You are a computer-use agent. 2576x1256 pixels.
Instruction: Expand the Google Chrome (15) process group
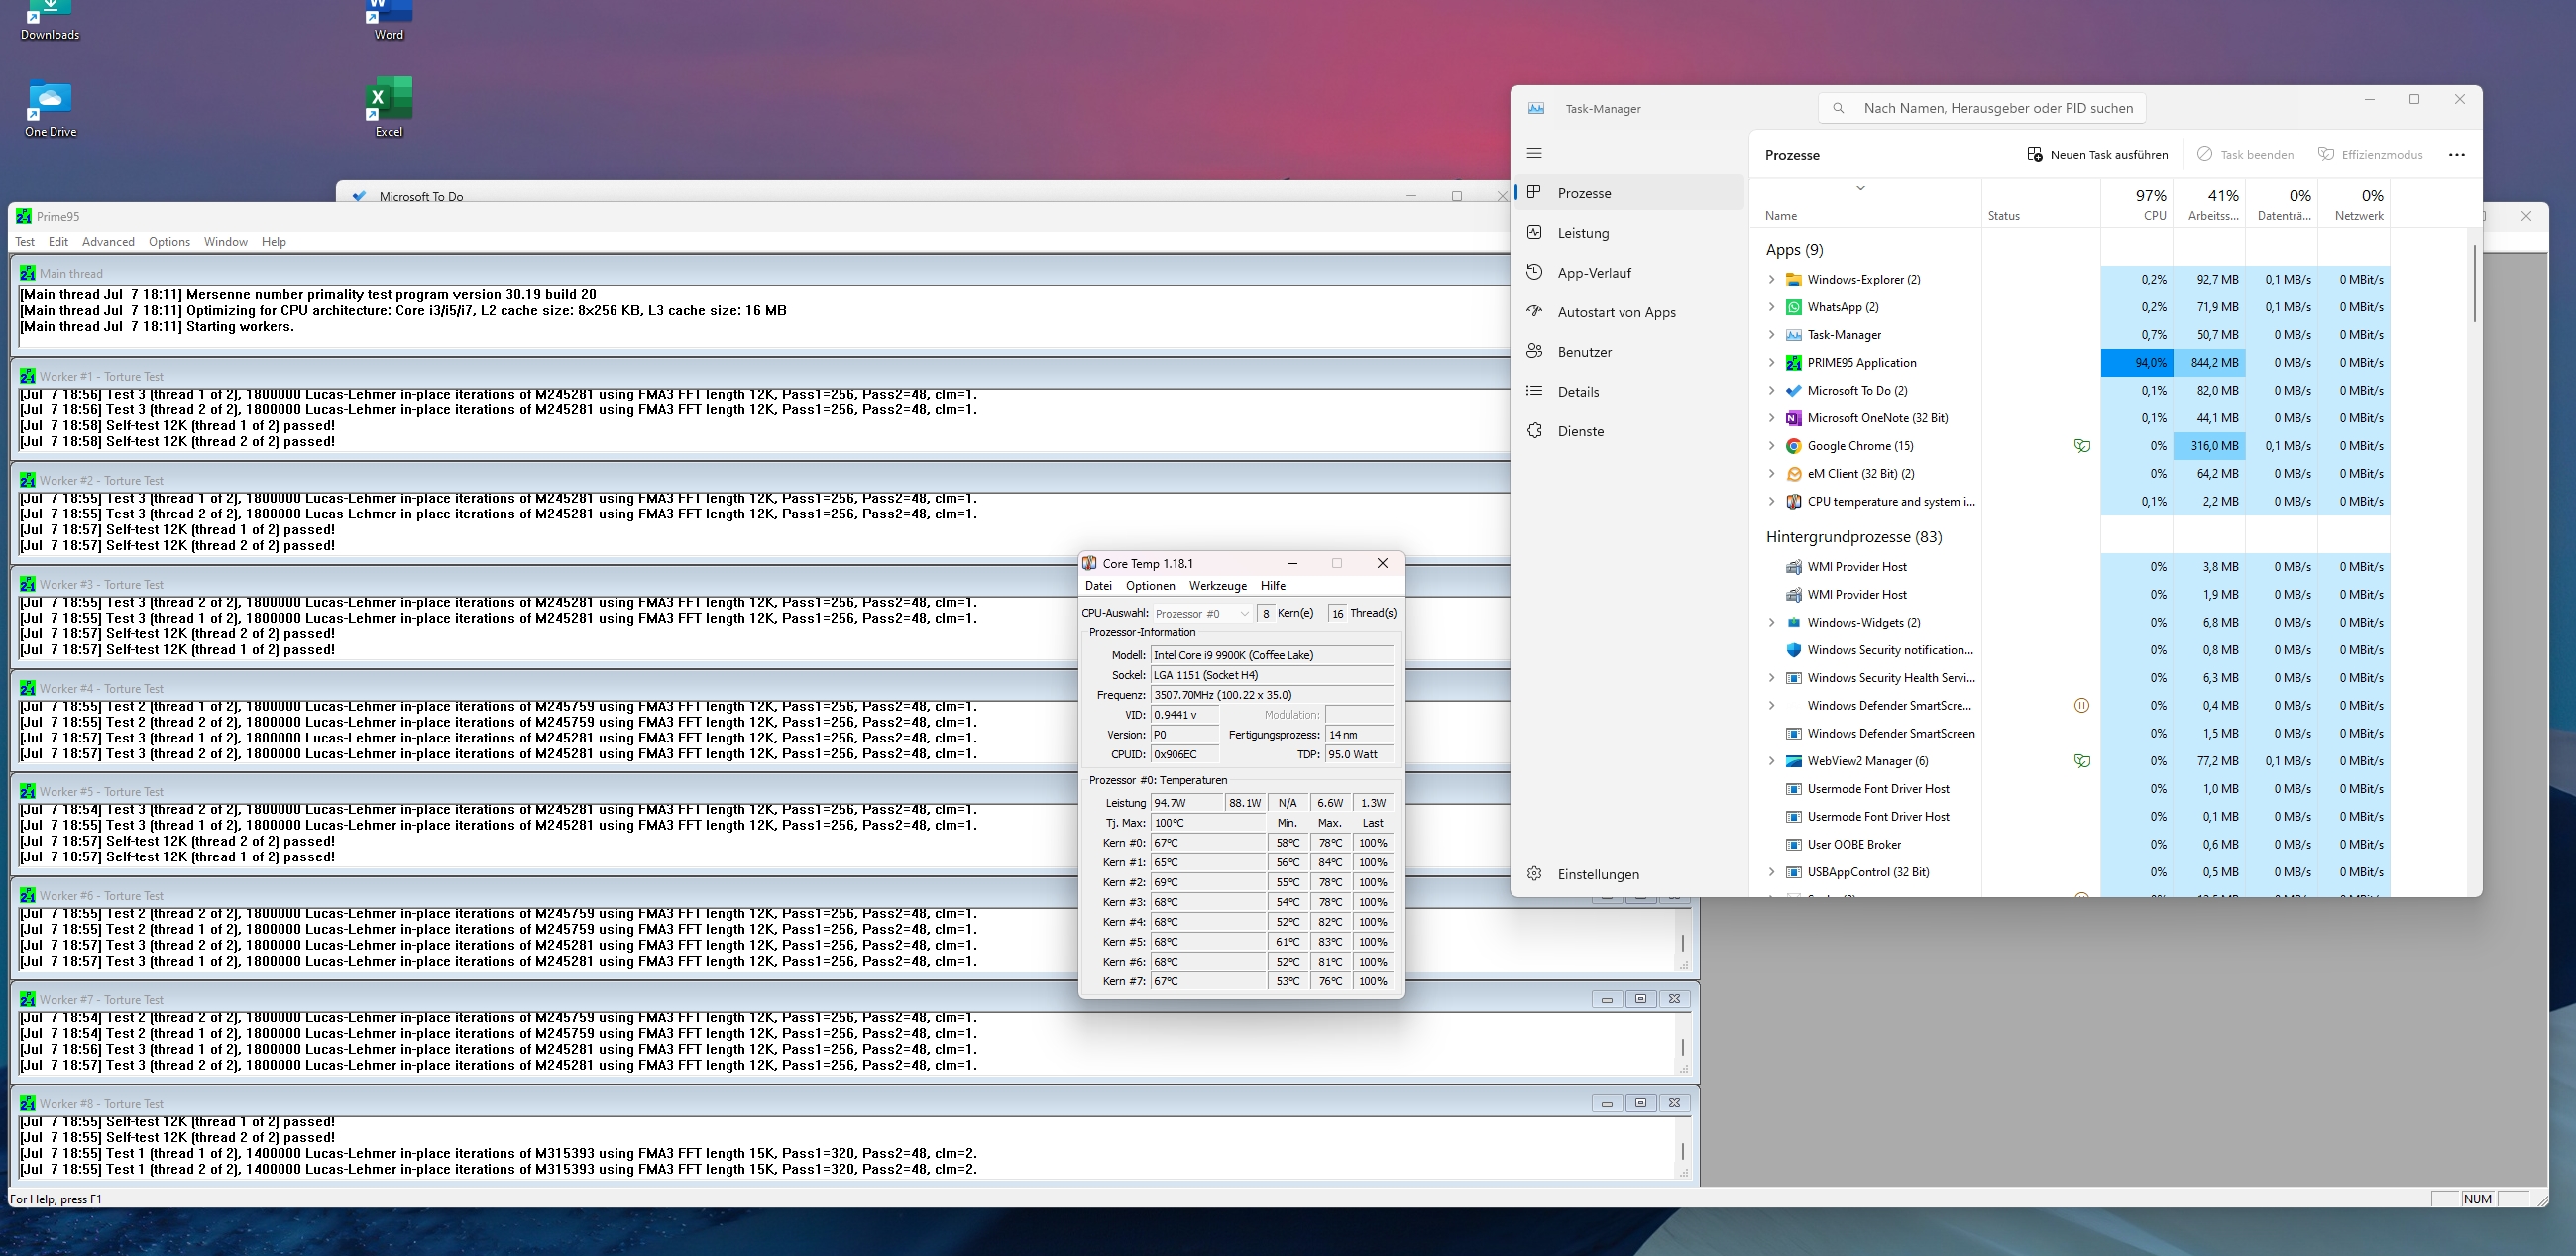[x=1771, y=446]
